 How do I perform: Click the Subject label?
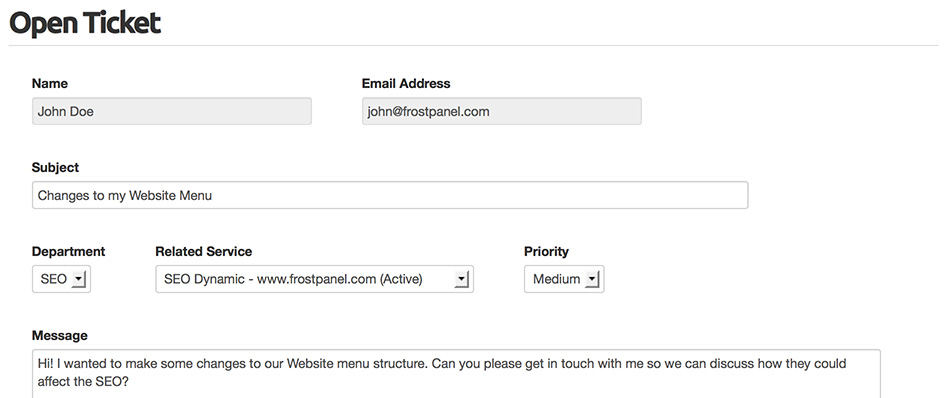[56, 168]
